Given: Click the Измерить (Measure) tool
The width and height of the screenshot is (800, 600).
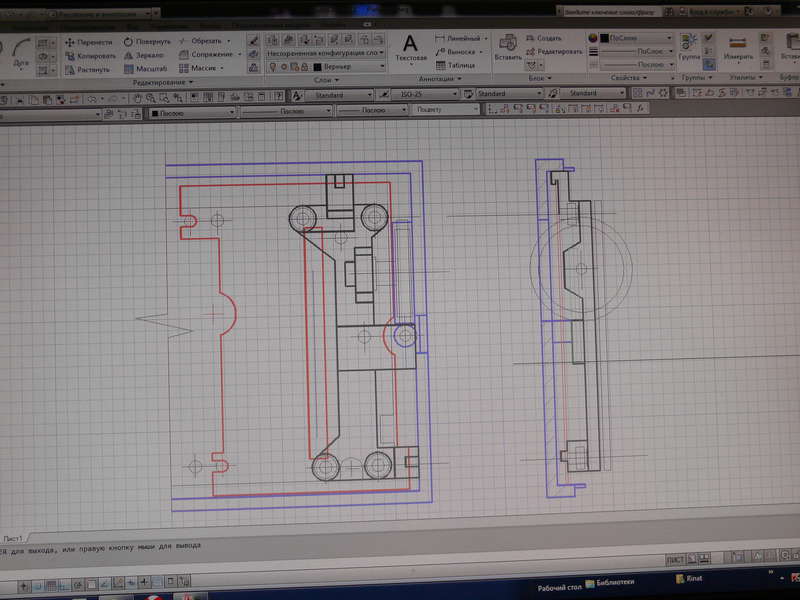Looking at the screenshot, I should [738, 48].
